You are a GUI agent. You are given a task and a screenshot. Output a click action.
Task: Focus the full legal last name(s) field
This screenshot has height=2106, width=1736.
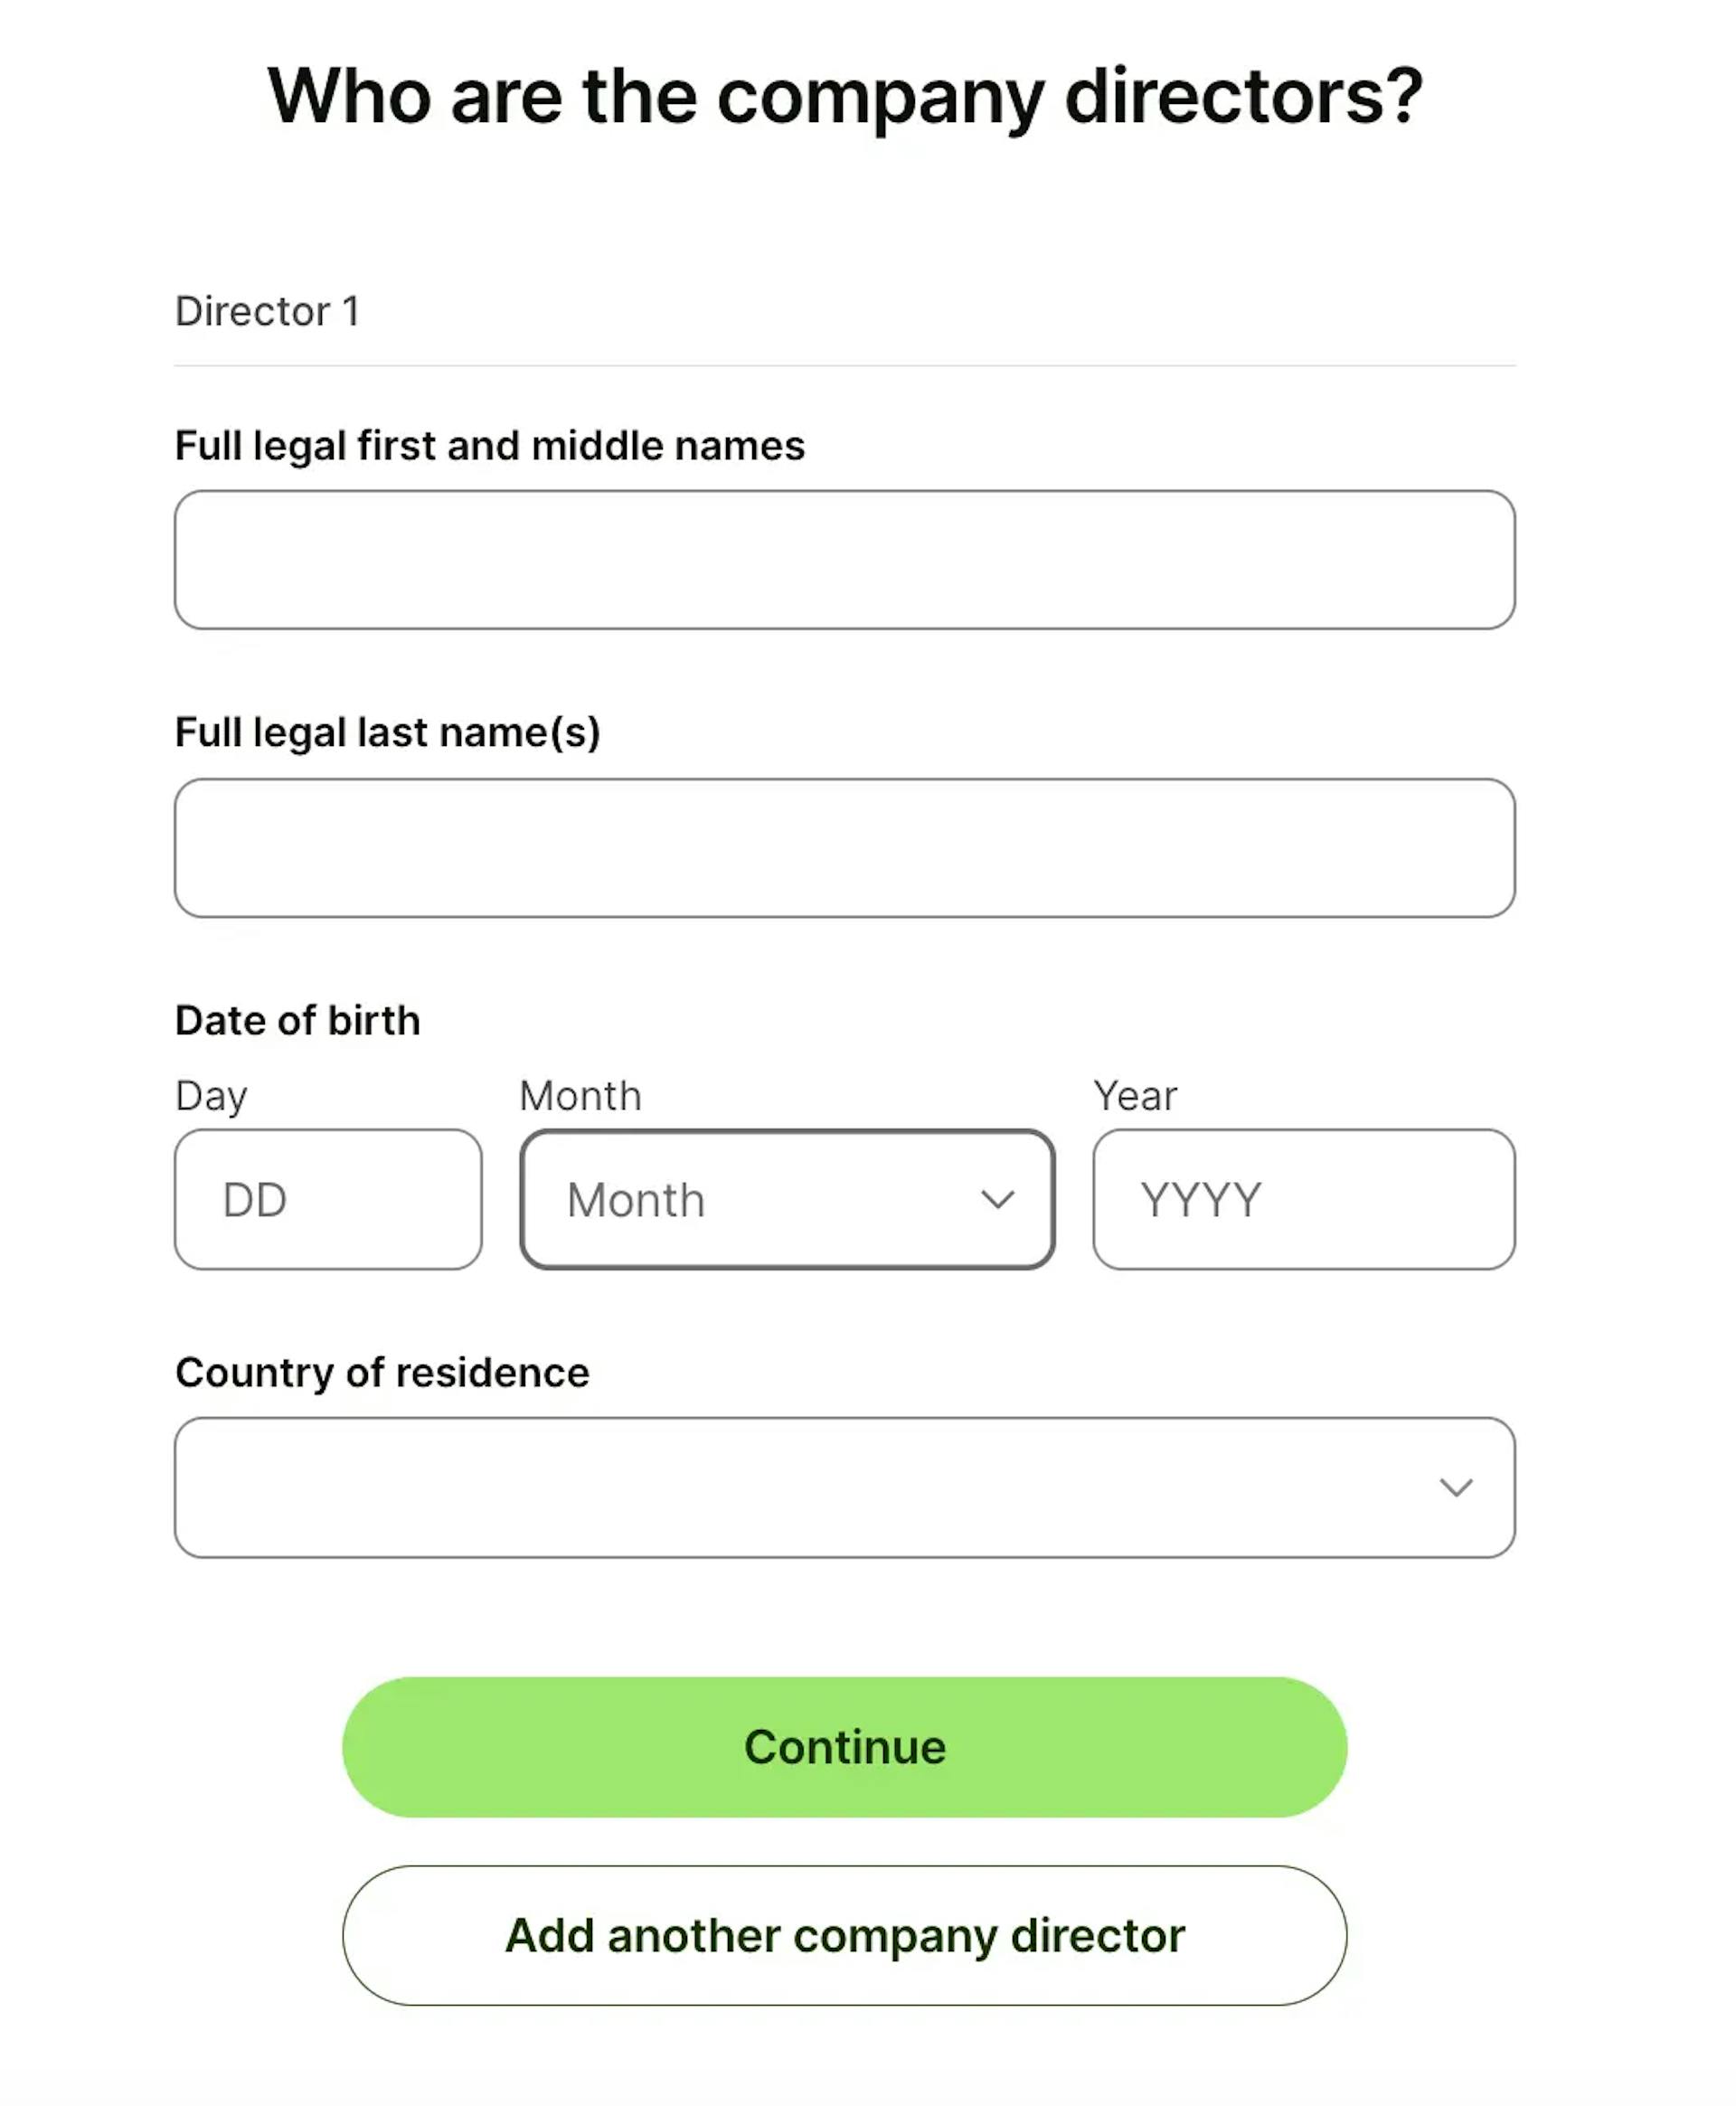click(844, 847)
